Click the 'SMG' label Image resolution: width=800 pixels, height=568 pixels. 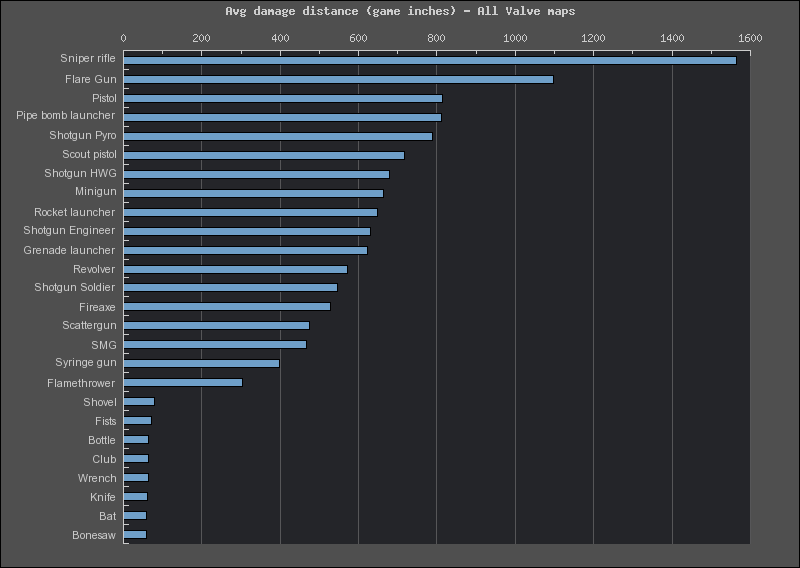coord(104,345)
